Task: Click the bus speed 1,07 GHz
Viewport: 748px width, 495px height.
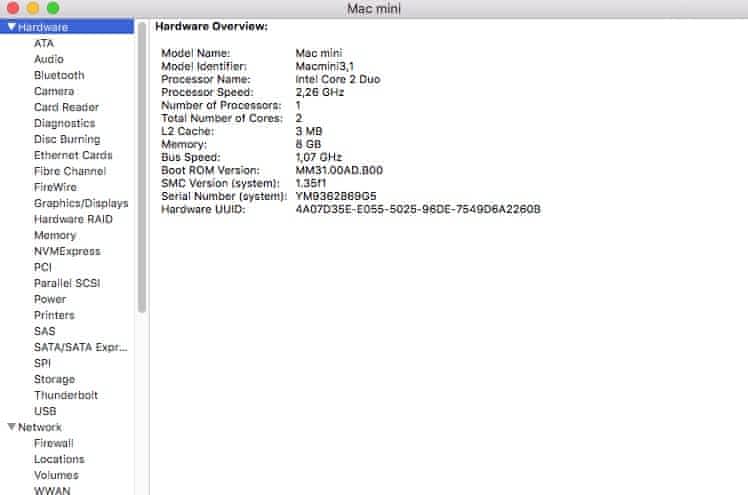Action: point(319,157)
